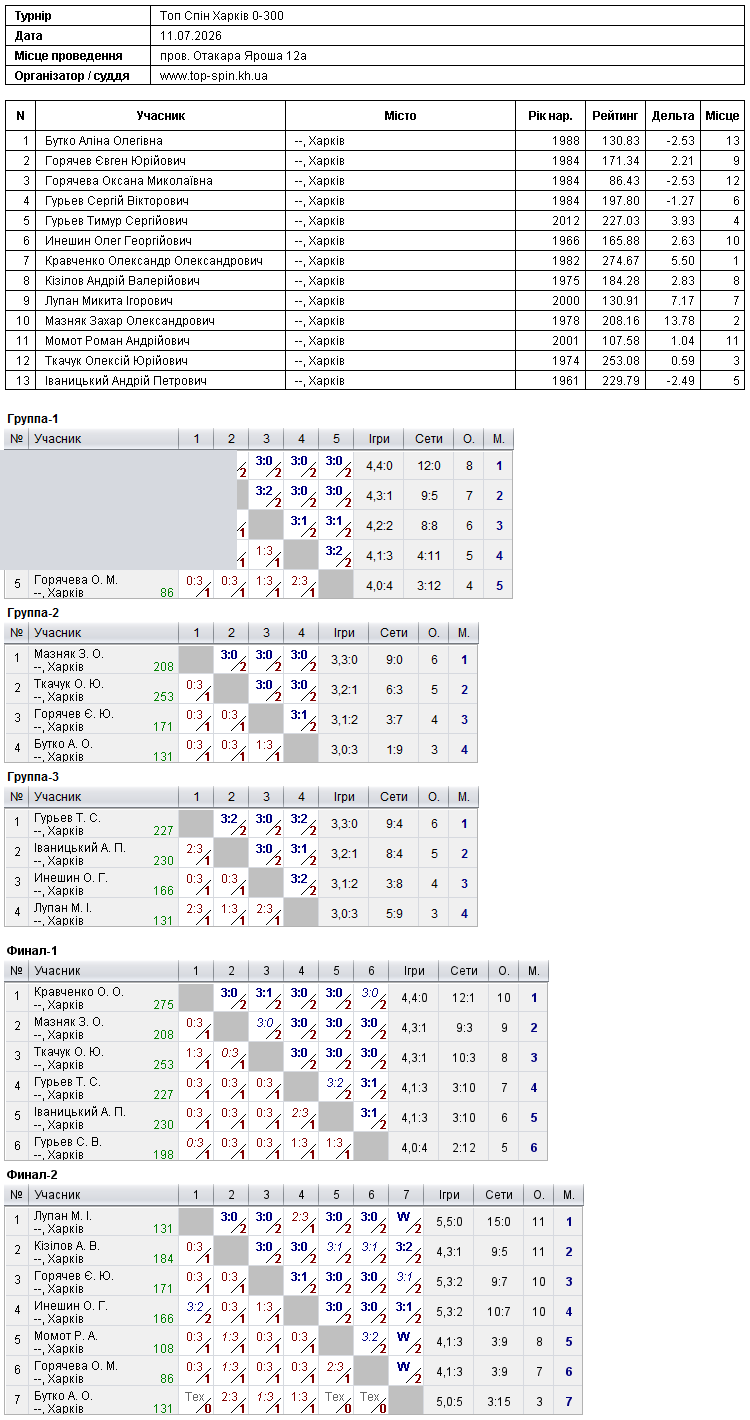Select the Группа-2 heading
Image resolution: width=750 pixels, height=1420 pixels.
click(x=33, y=612)
